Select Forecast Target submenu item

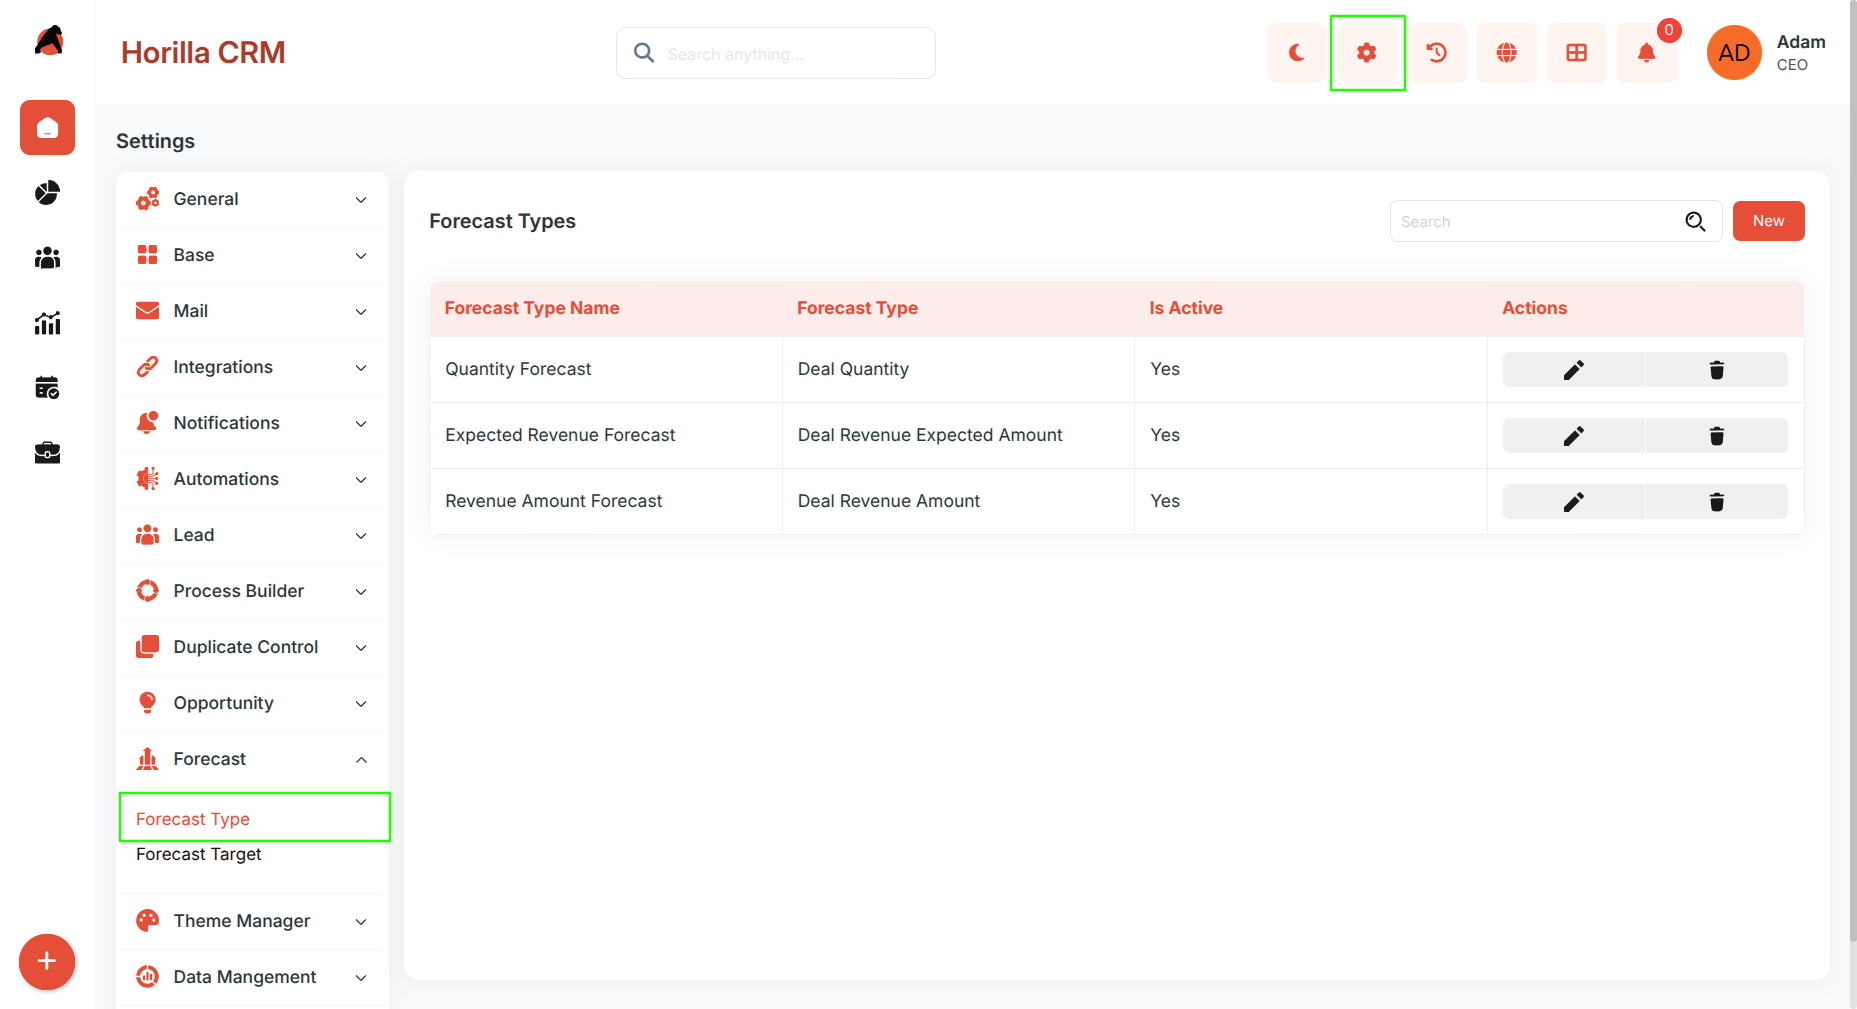pos(199,854)
